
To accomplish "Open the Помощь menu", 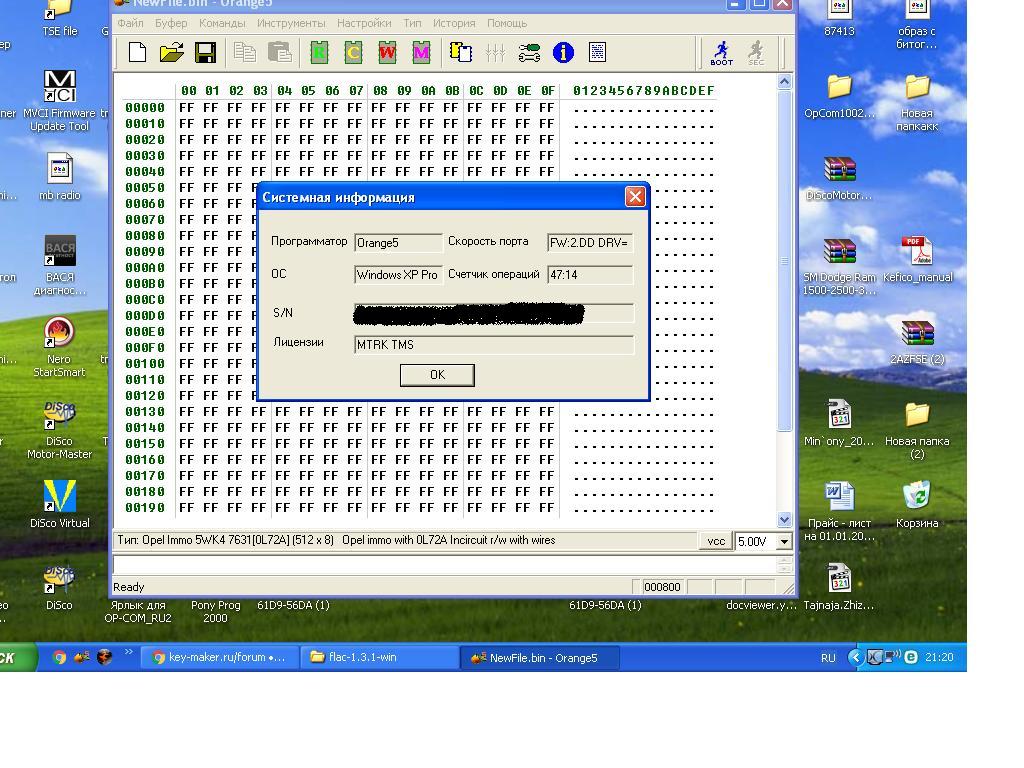I will (x=507, y=23).
